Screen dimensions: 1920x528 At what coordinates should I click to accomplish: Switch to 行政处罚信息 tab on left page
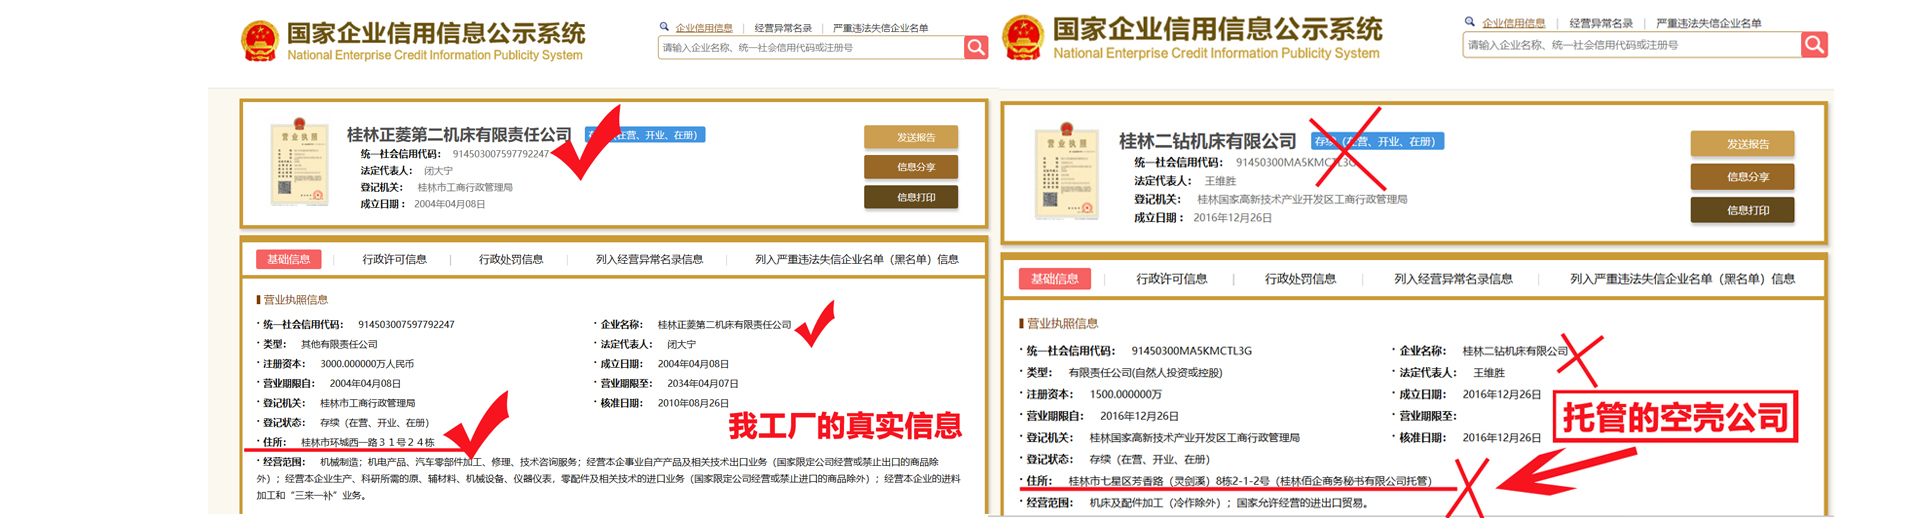511,259
